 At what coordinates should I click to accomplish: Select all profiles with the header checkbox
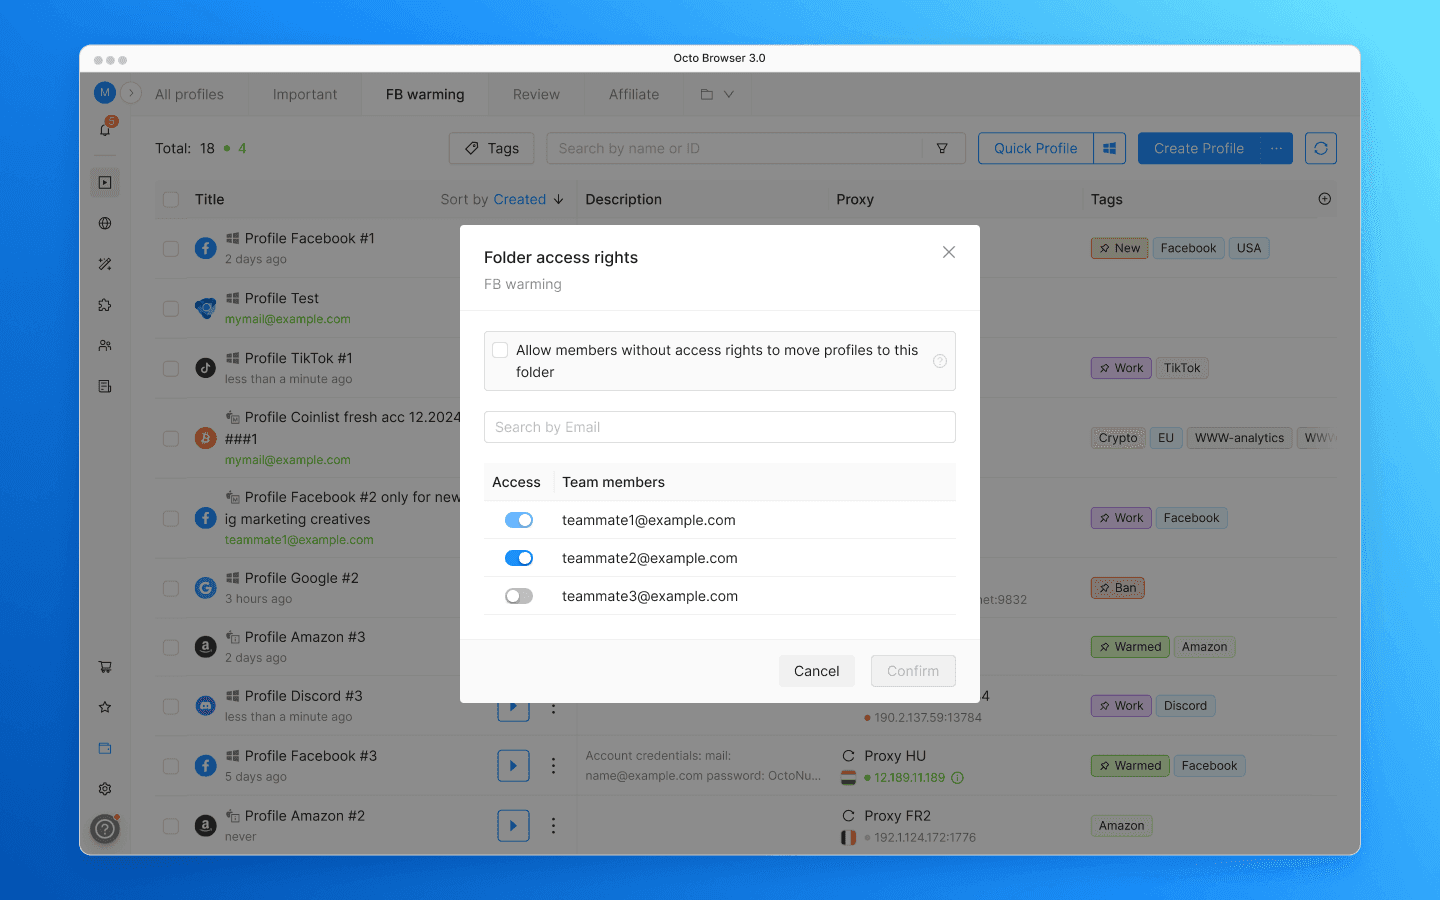(171, 200)
